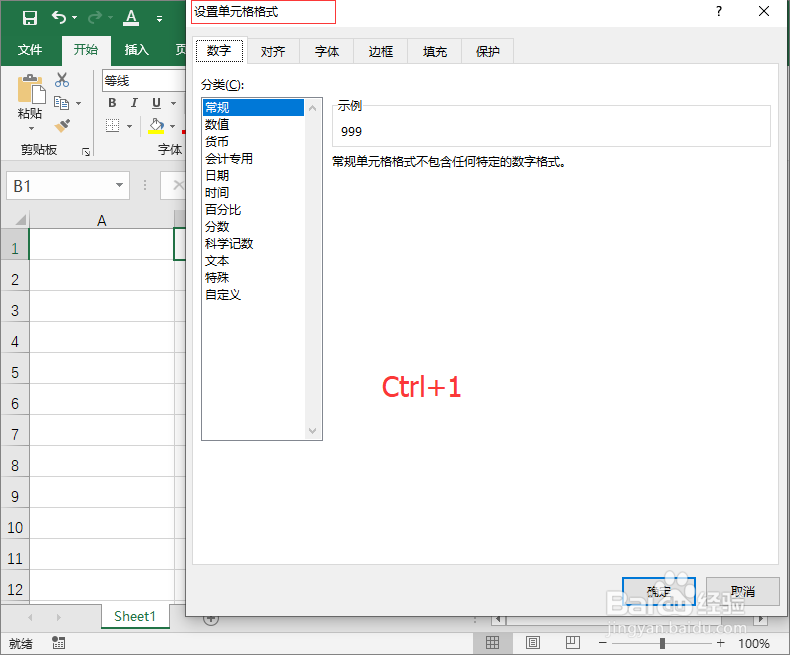Select 百分比 in the category list
Image resolution: width=790 pixels, height=655 pixels.
click(x=253, y=210)
